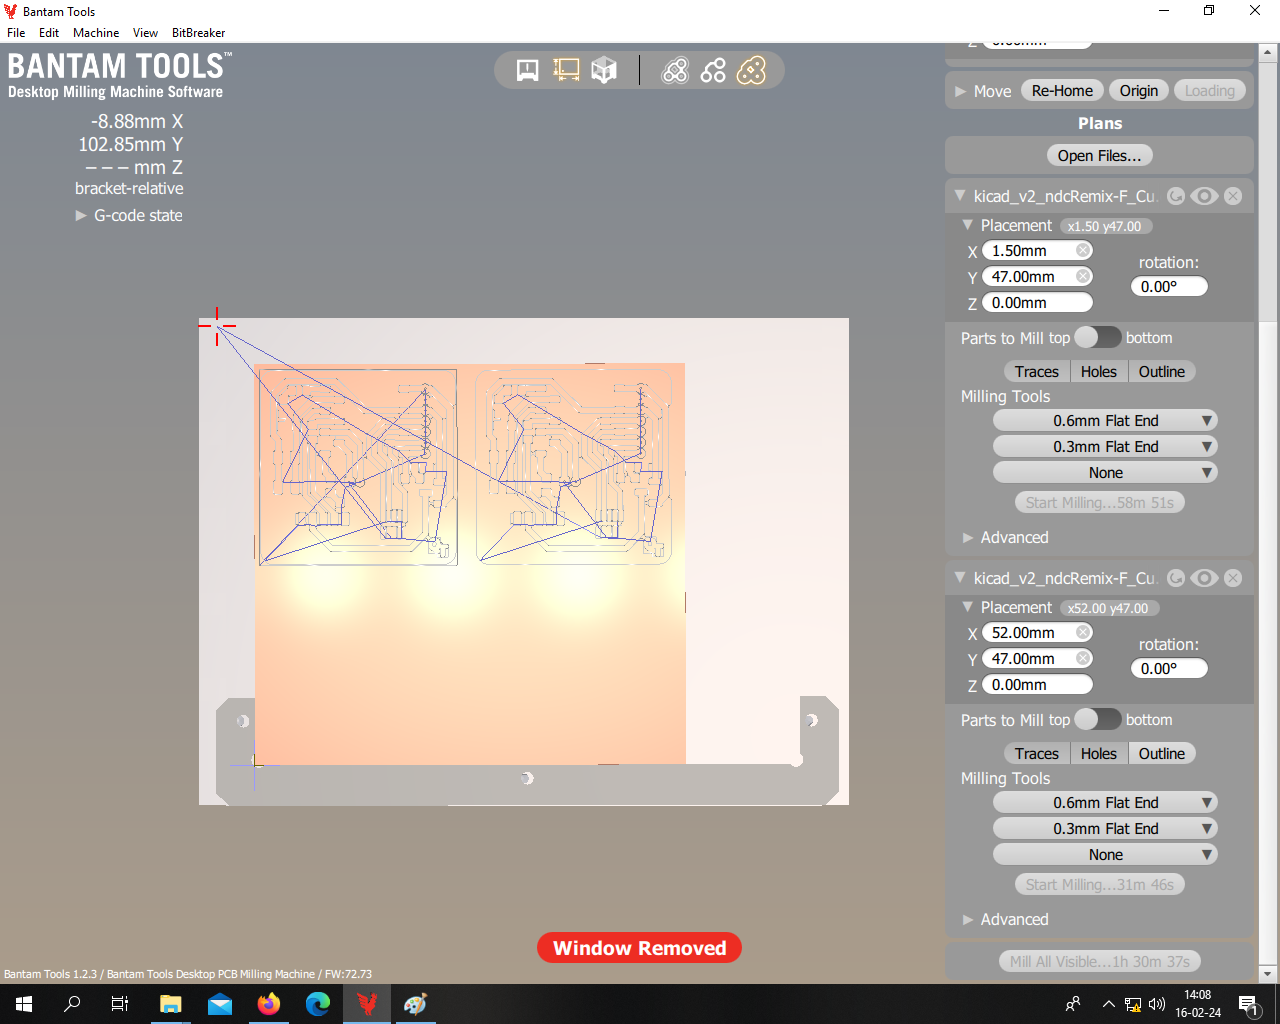Collapse the first kicad_v2 plan panel
The image size is (1280, 1024).
(960, 196)
